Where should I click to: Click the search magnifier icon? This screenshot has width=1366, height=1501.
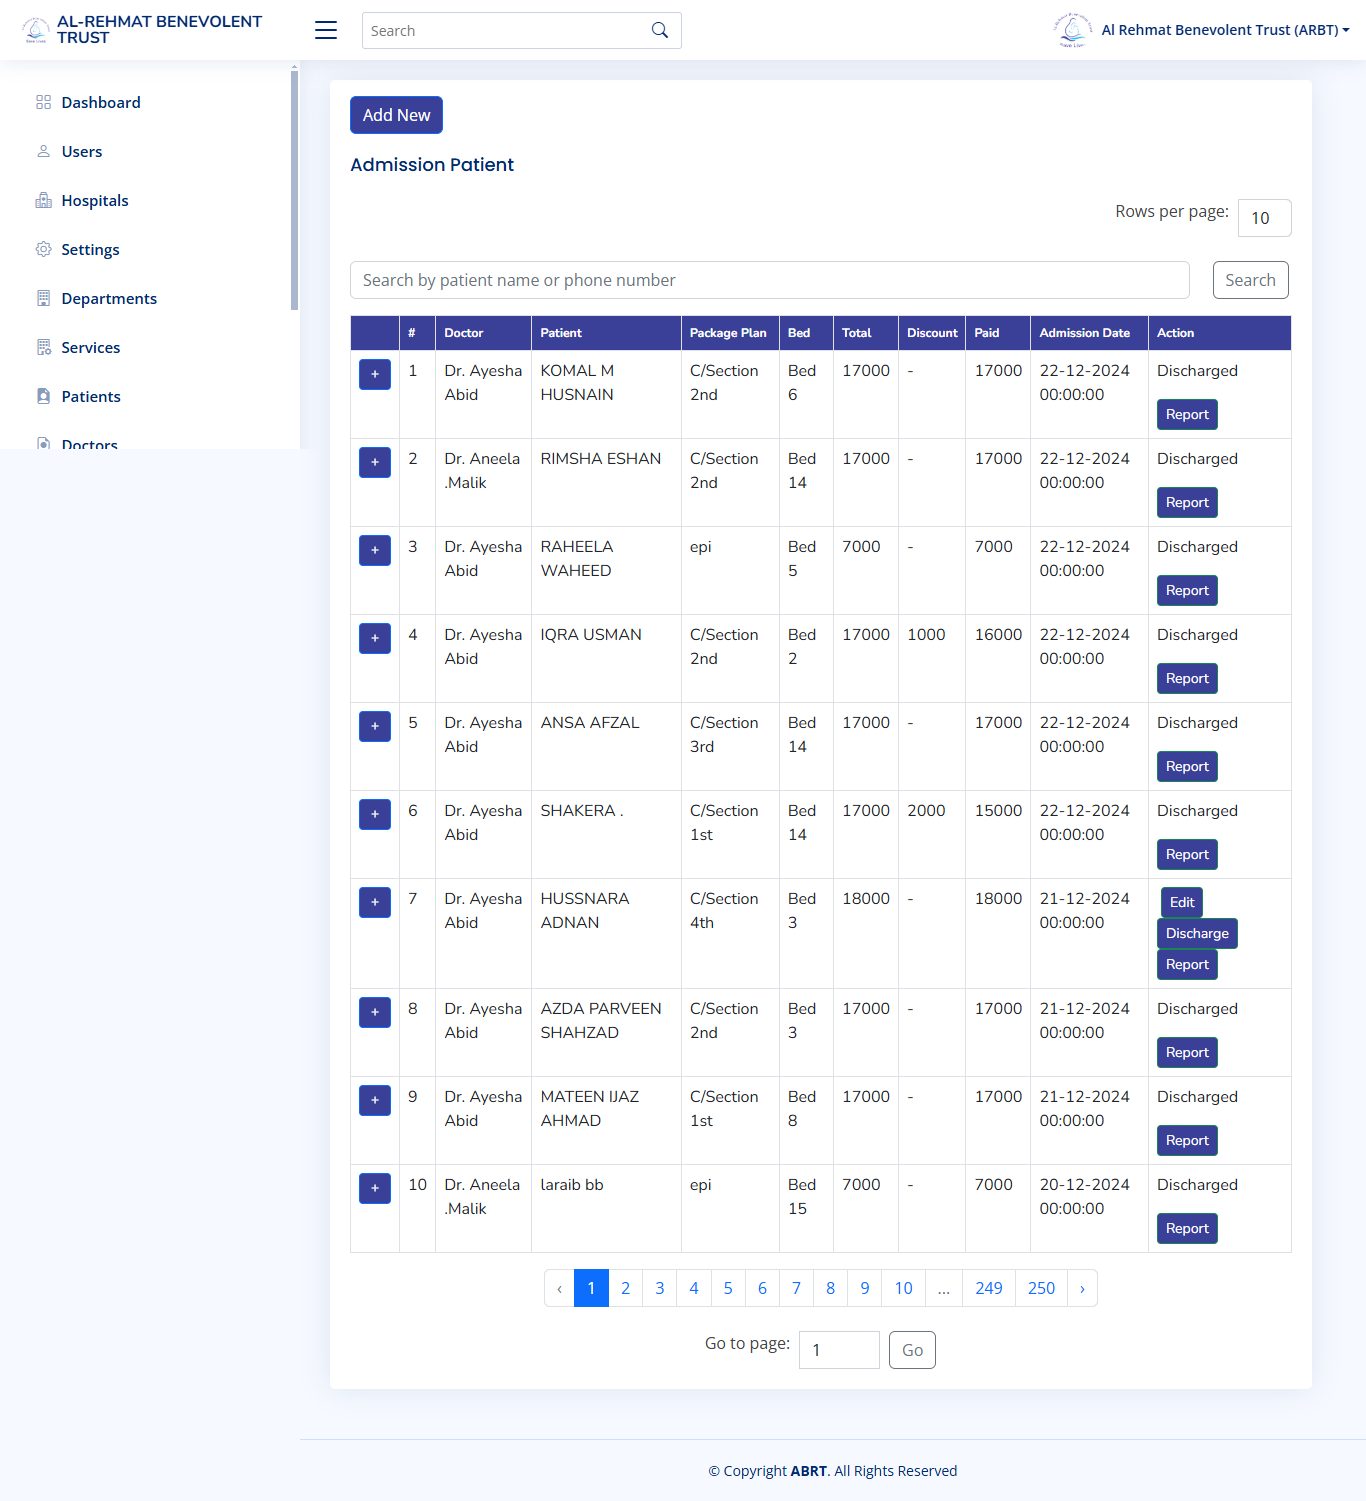click(x=659, y=30)
